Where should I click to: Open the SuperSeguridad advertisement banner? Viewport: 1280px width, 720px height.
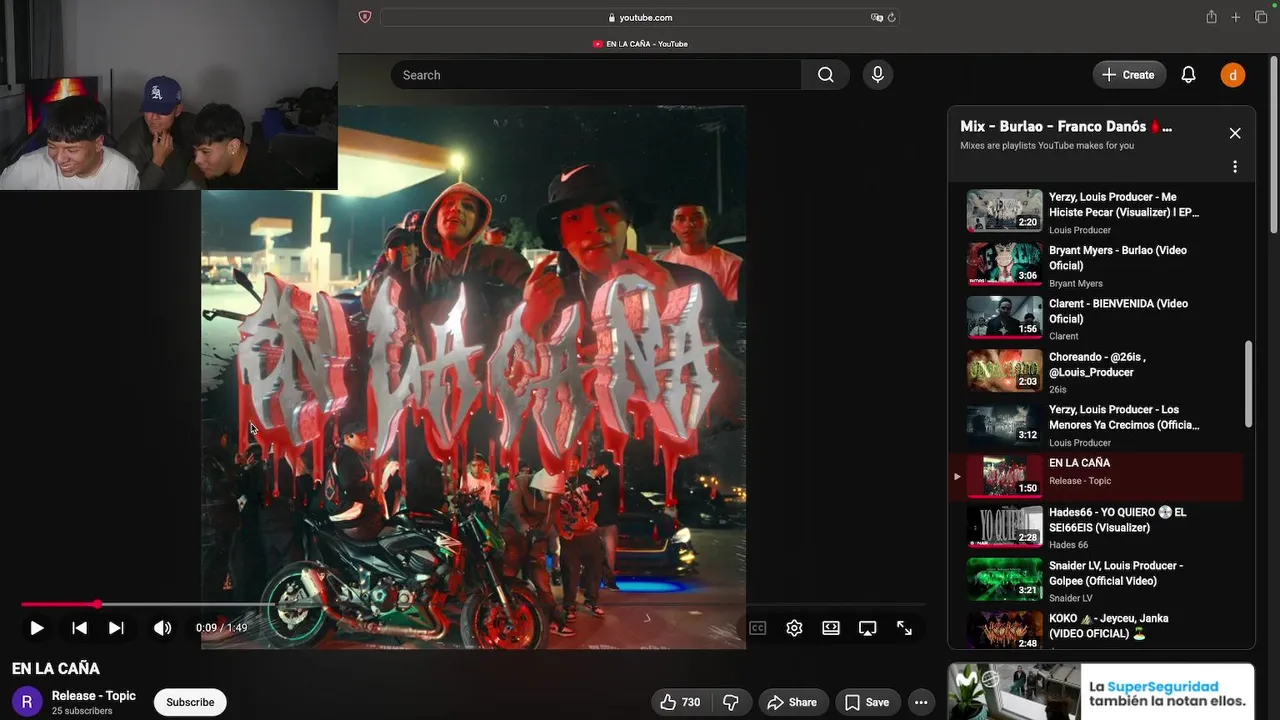coord(1101,691)
